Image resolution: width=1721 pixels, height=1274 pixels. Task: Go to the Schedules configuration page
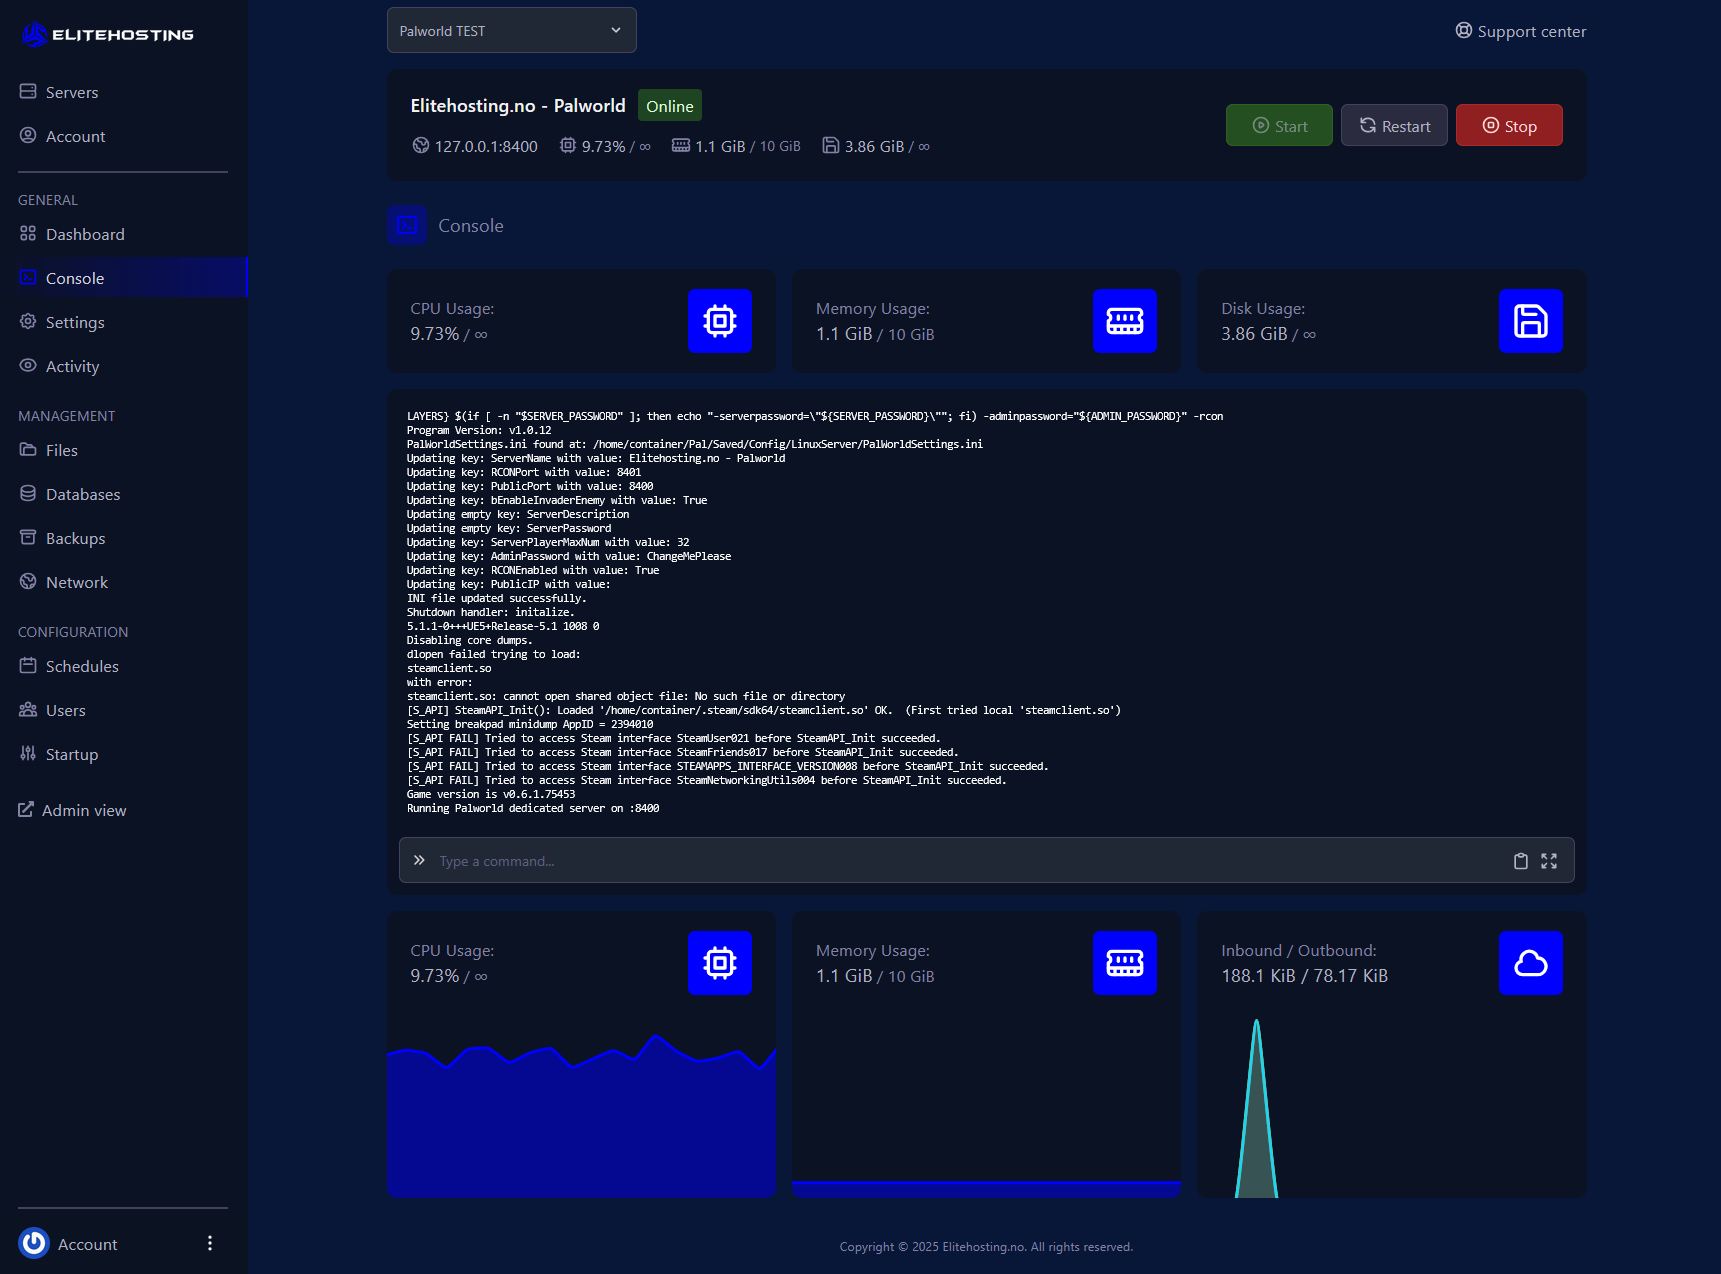pyautogui.click(x=82, y=666)
